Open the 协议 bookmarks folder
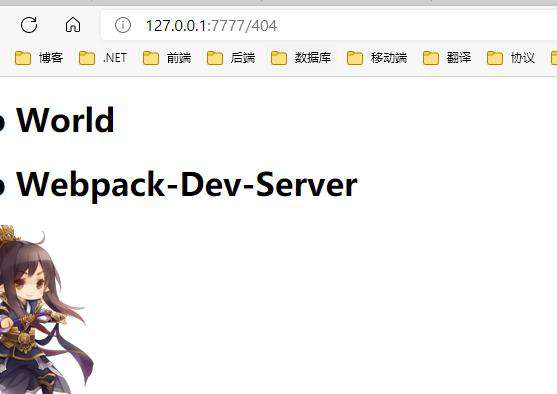The height and width of the screenshot is (394, 557). point(511,58)
